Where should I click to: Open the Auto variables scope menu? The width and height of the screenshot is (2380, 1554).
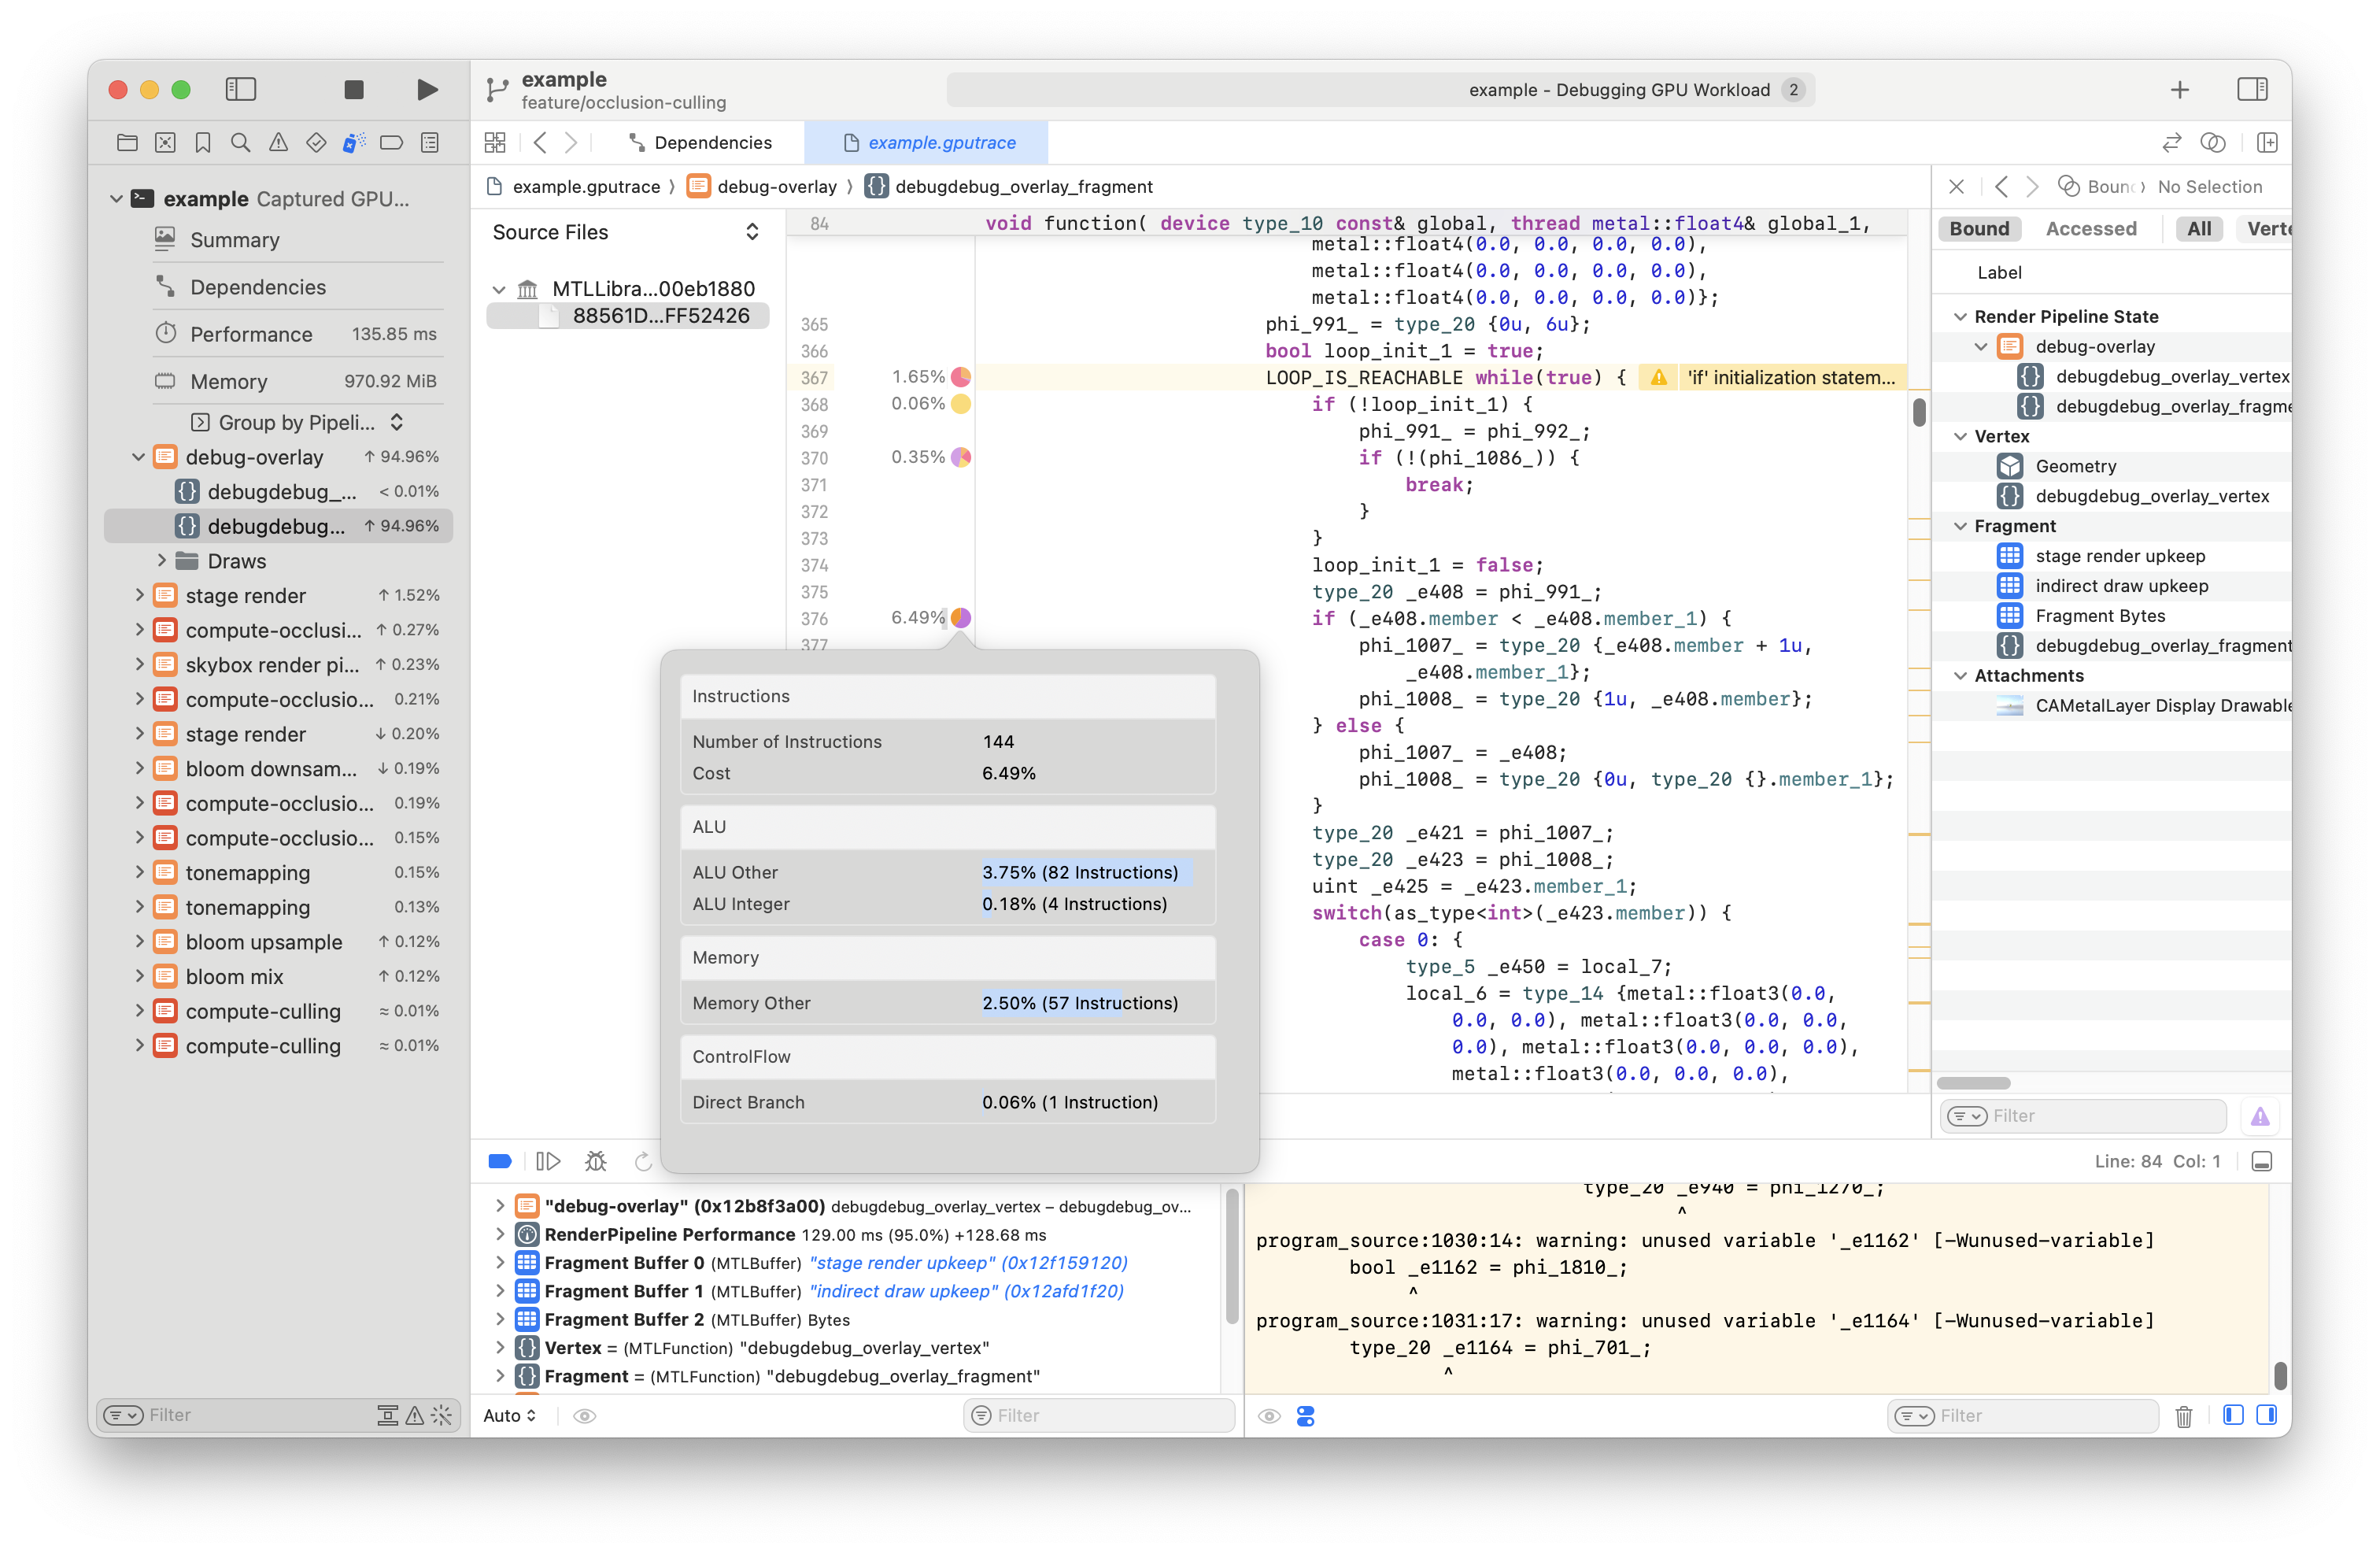click(x=510, y=1416)
